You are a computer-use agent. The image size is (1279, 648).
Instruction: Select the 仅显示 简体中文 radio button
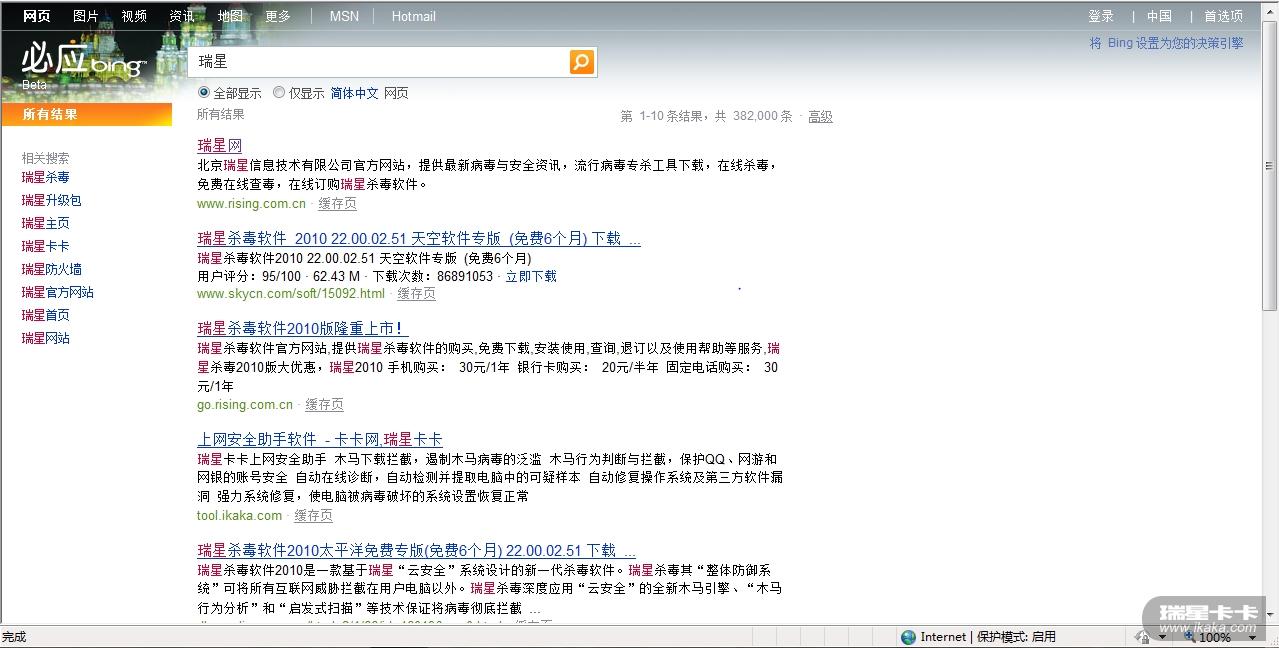pos(279,93)
